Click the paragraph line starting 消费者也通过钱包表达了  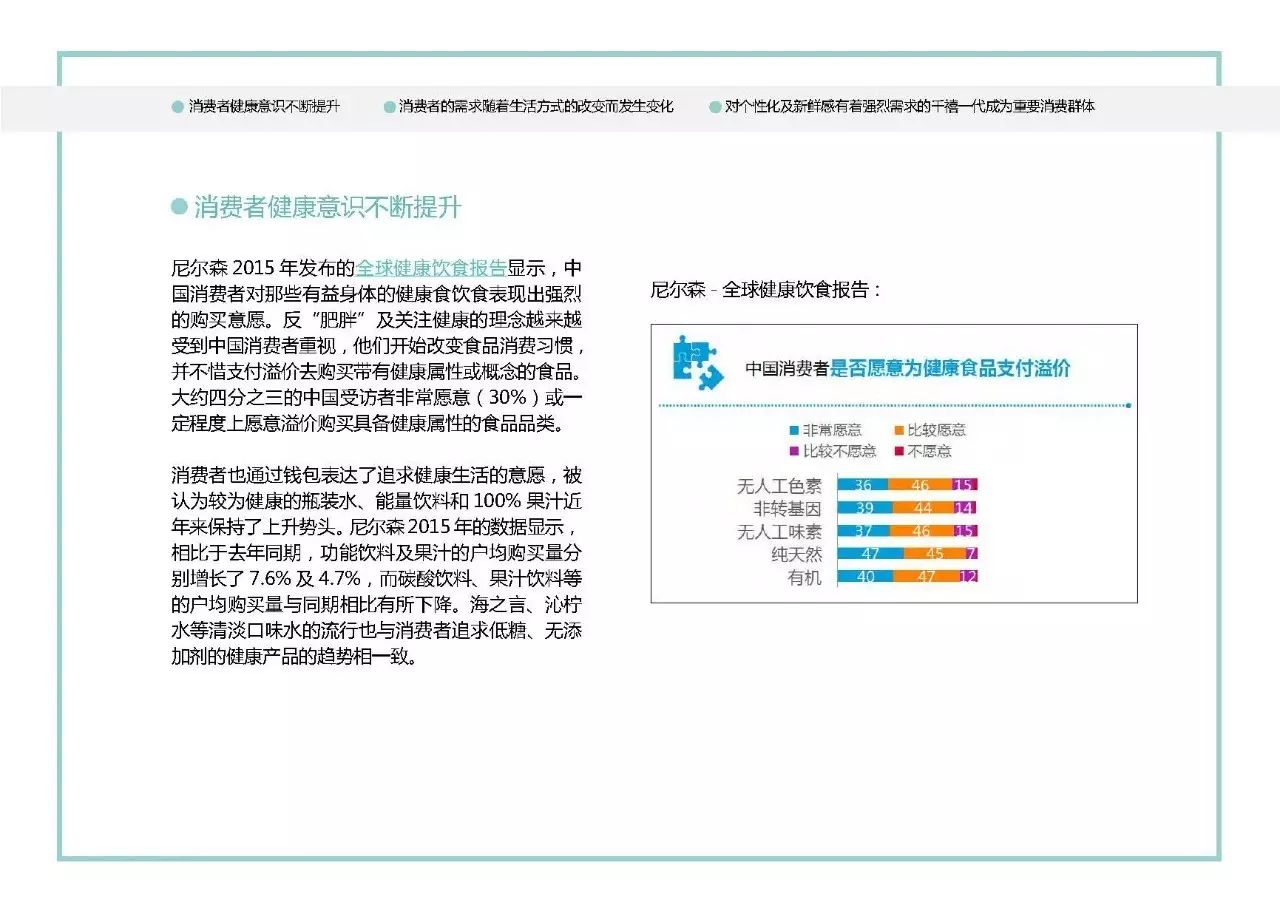(376, 473)
